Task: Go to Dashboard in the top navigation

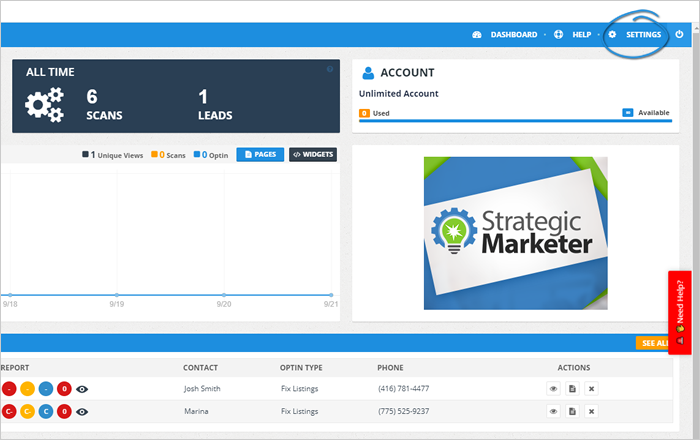Action: point(513,35)
